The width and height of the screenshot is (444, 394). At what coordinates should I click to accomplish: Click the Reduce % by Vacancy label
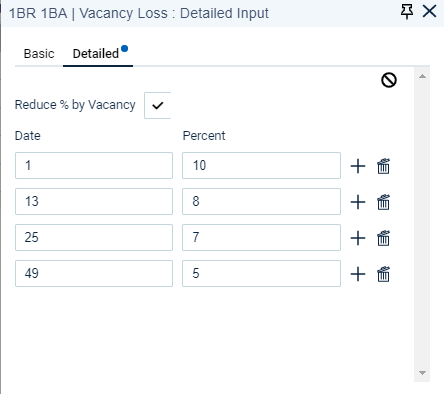pos(75,105)
